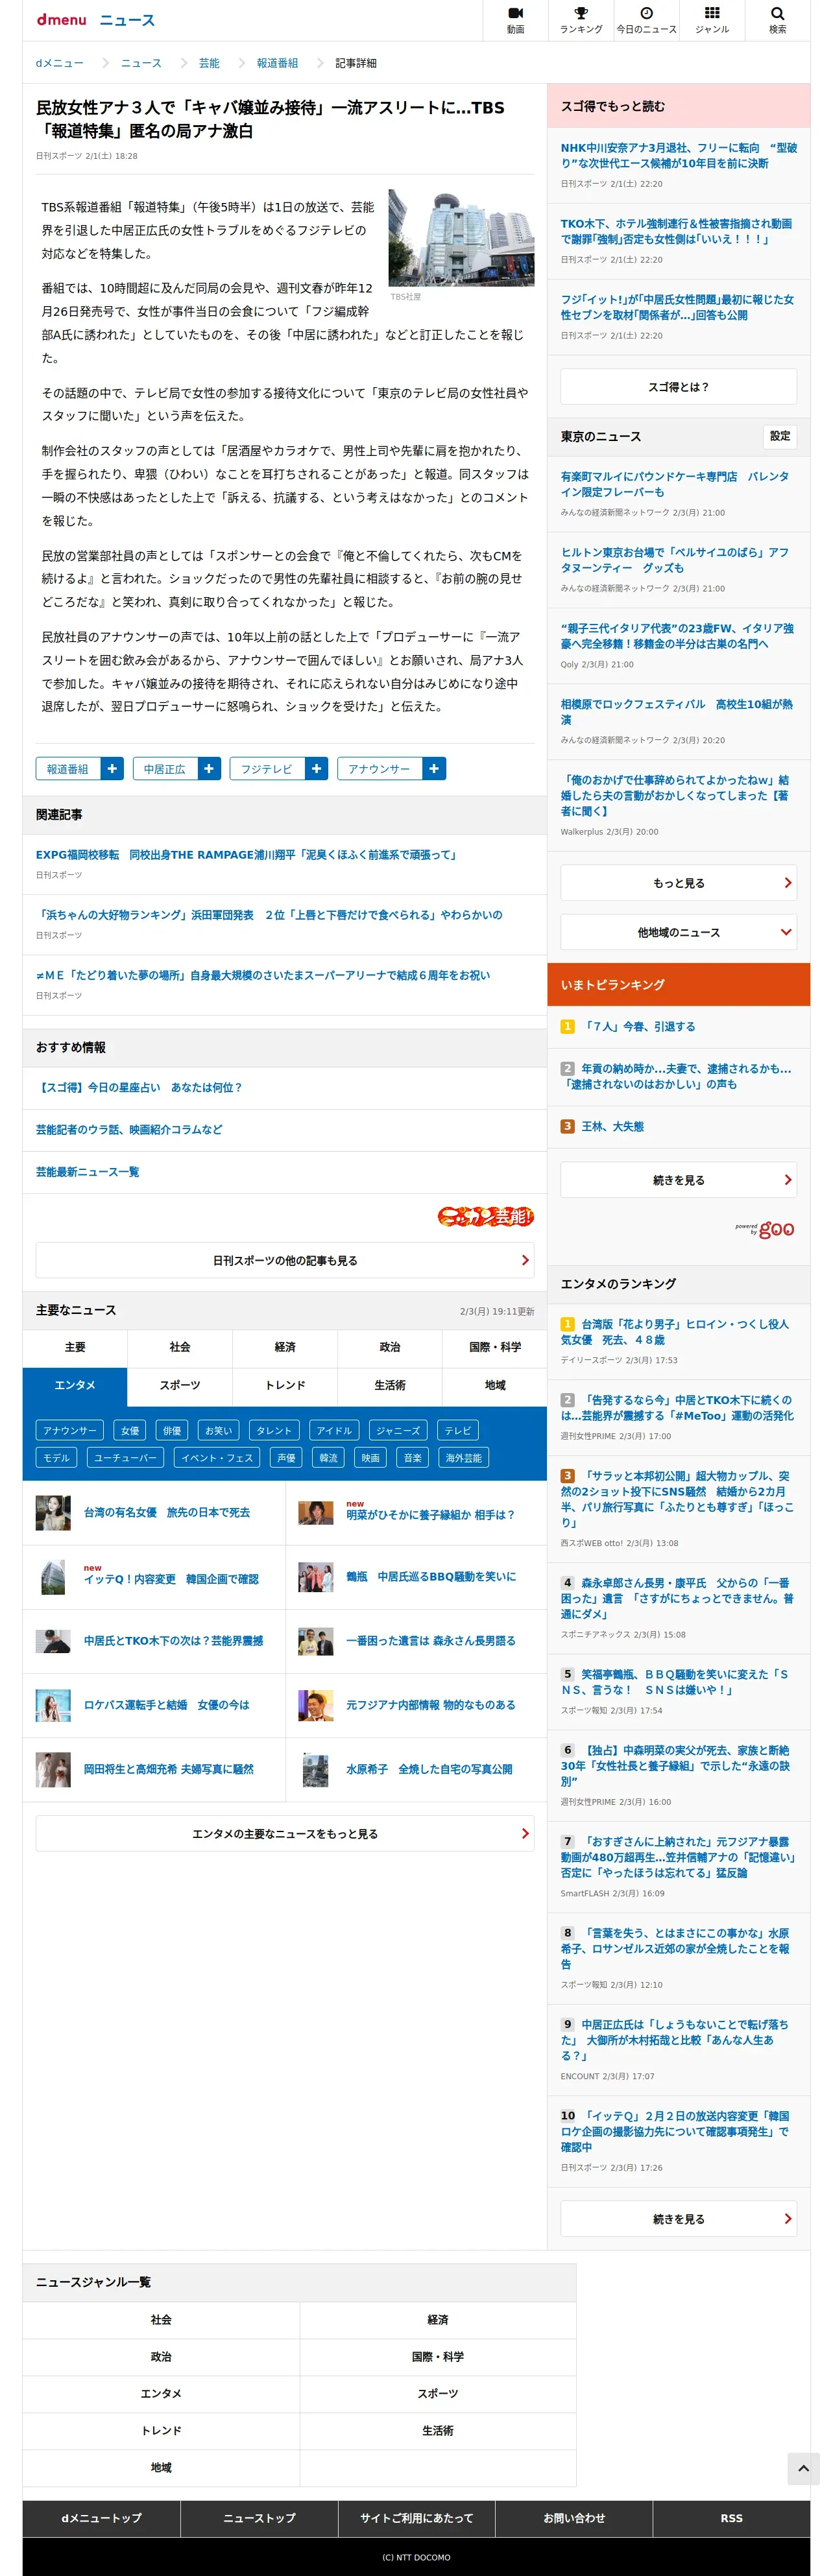Open the ランキング trophy icon
833x2576 pixels.
click(x=581, y=20)
